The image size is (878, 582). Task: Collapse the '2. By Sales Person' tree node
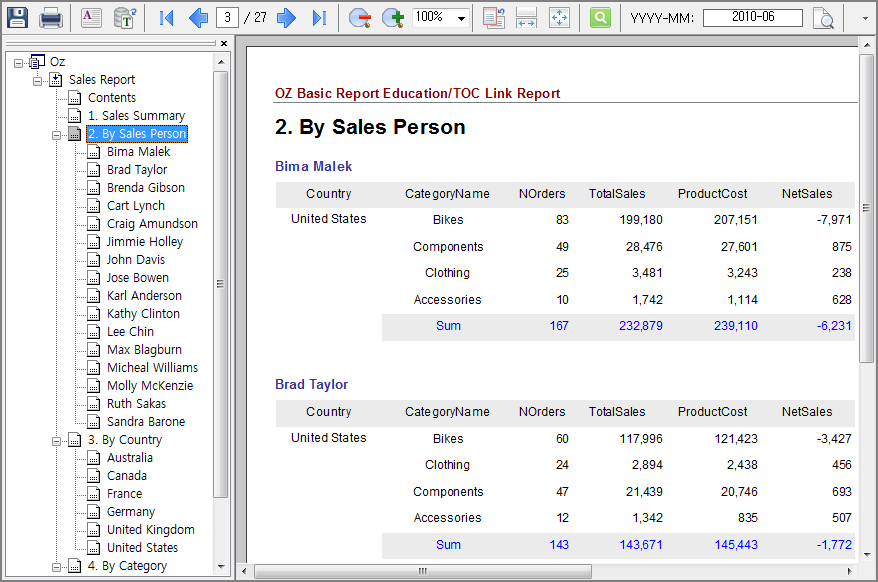pos(56,134)
